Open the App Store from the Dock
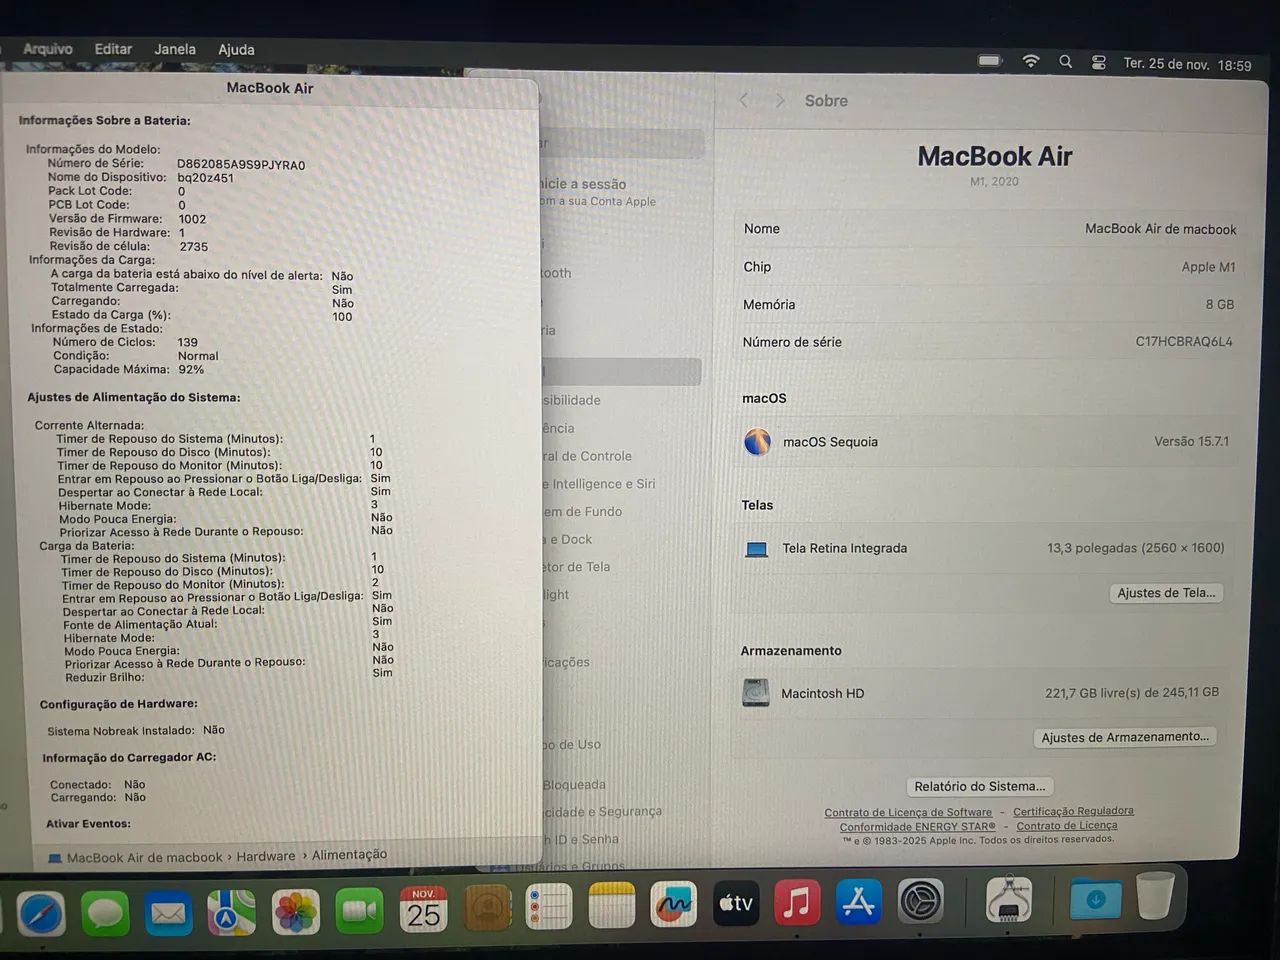 tap(859, 902)
